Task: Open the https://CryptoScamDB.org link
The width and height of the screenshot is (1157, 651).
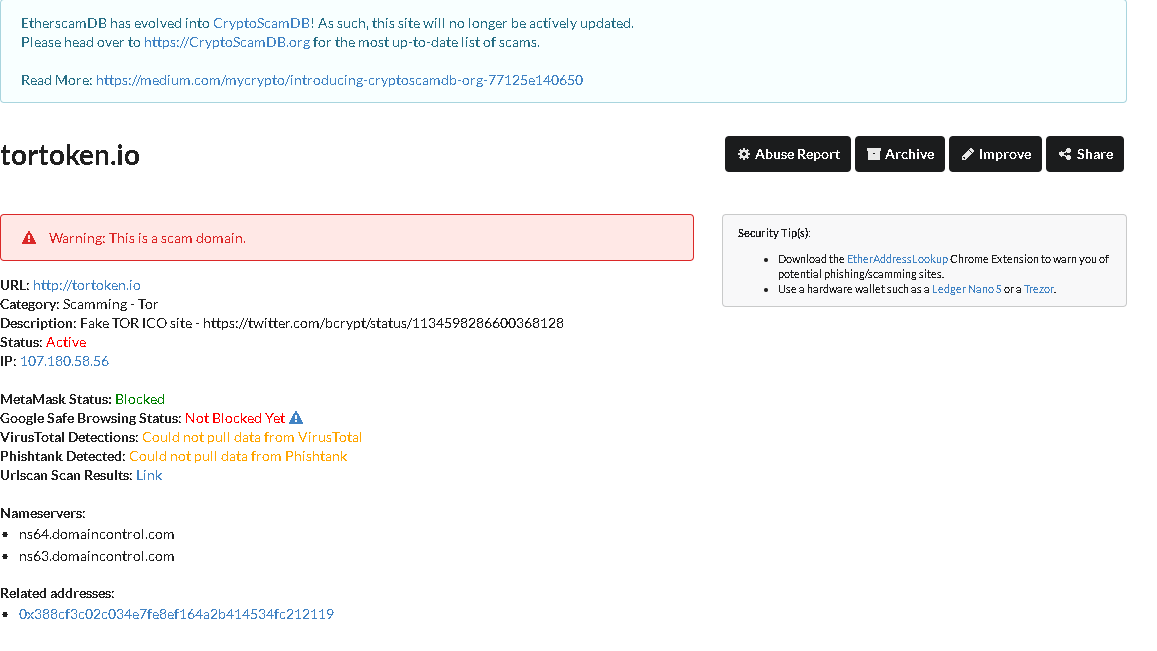Action: click(227, 43)
